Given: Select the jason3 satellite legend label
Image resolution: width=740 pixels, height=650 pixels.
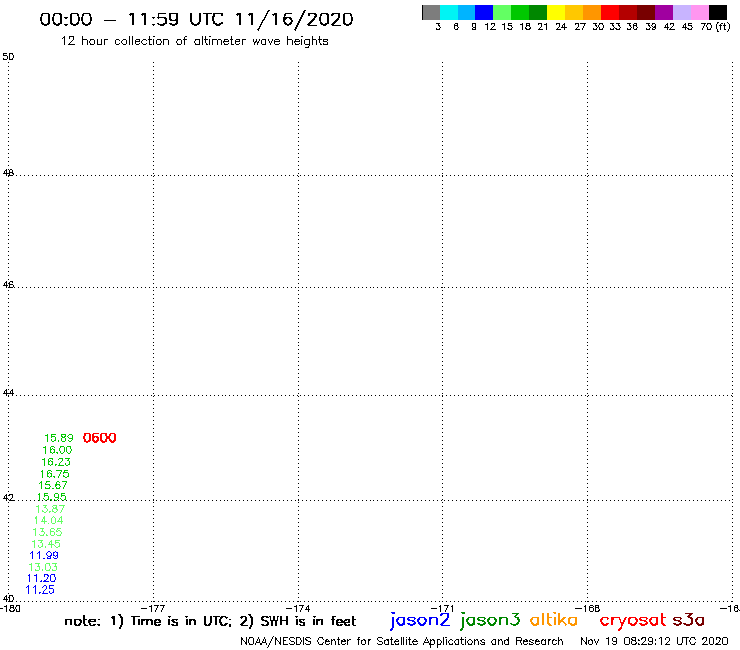Looking at the screenshot, I should point(490,621).
